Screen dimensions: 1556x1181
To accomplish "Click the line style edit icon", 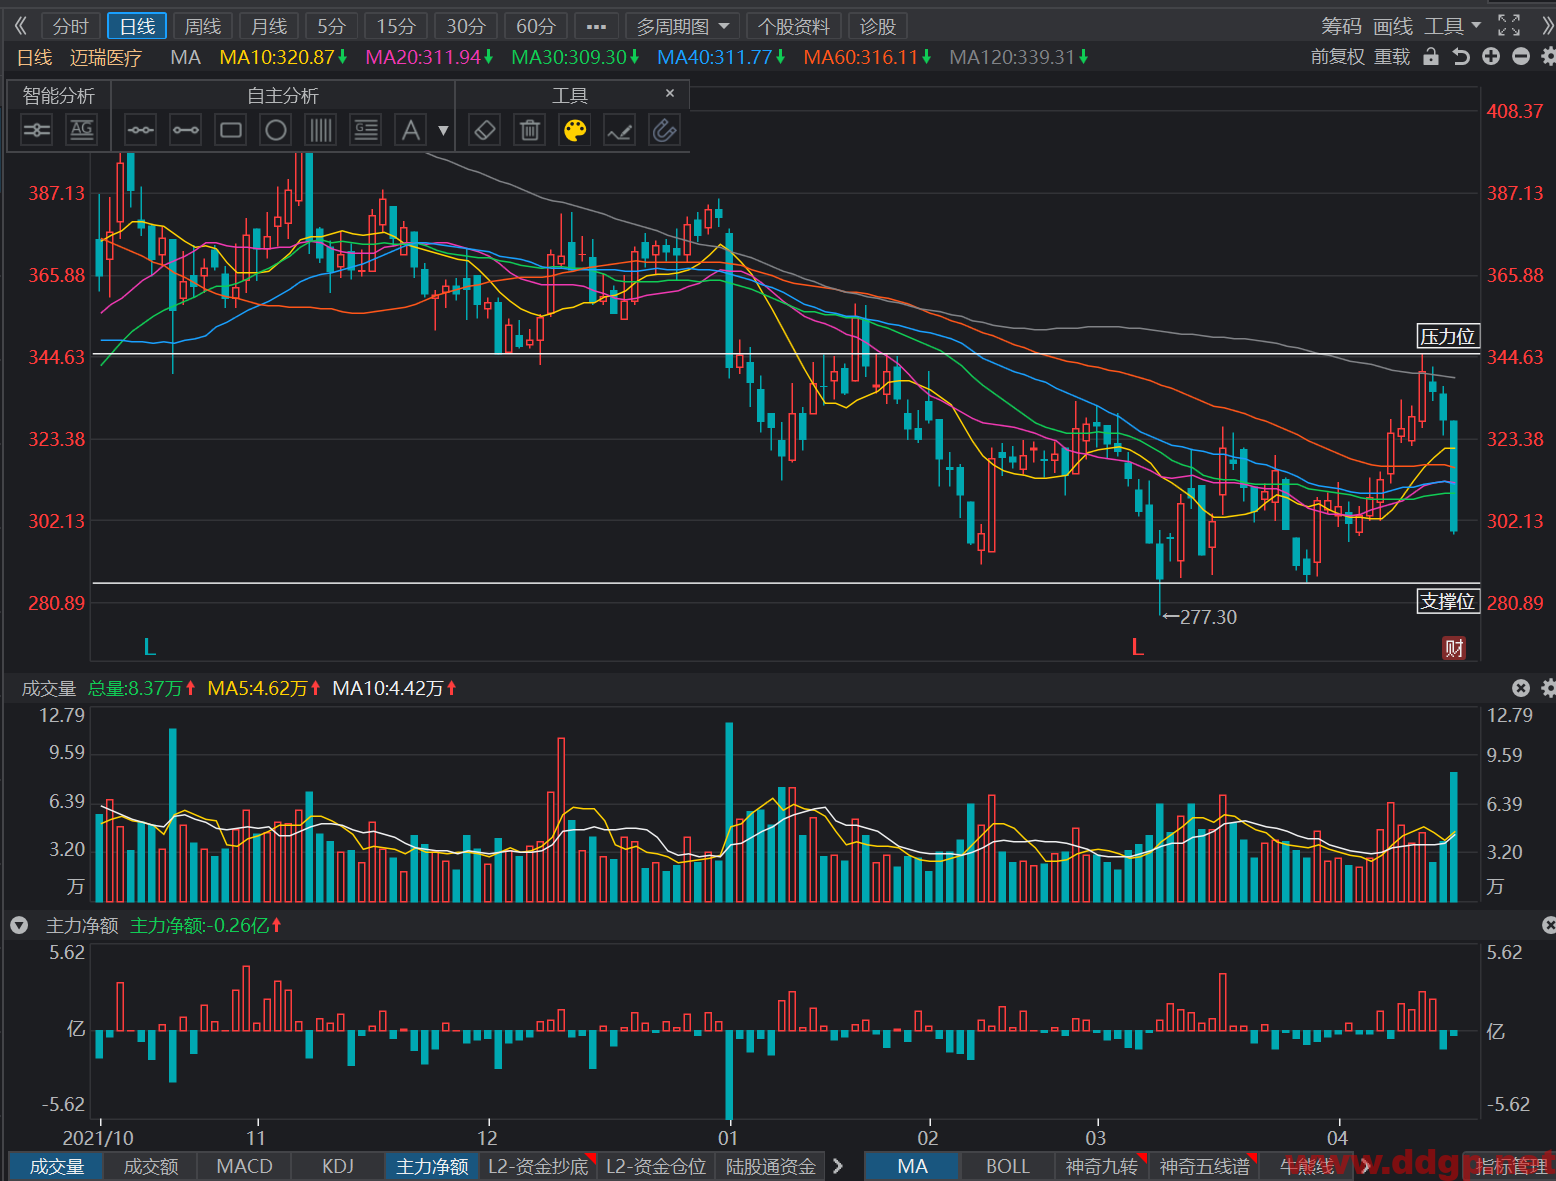I will pyautogui.click(x=620, y=130).
